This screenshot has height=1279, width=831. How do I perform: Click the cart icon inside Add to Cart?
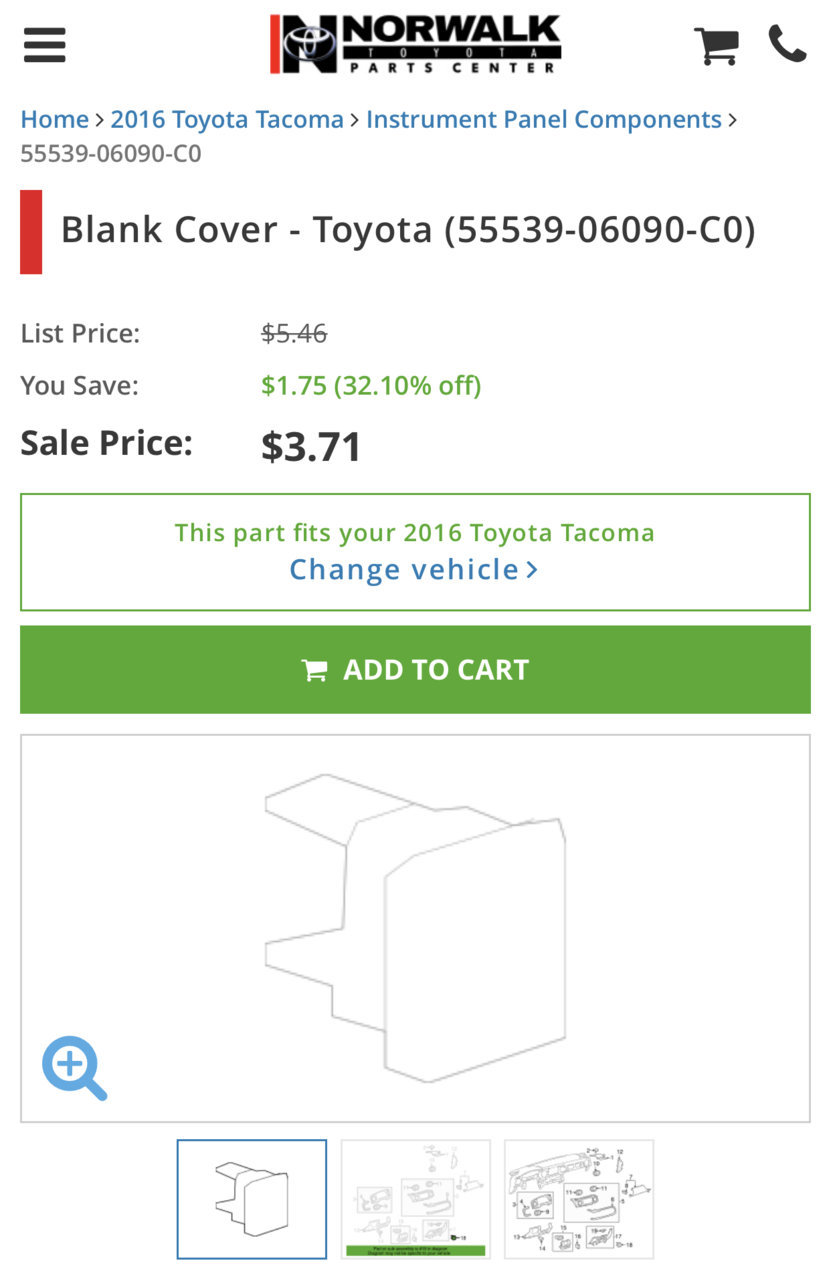315,670
